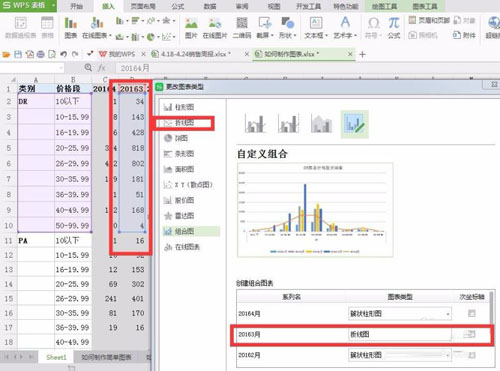This screenshot has height=371, width=500.
Task: Click the 数据透视表 pivot table icon
Action: pos(21,27)
